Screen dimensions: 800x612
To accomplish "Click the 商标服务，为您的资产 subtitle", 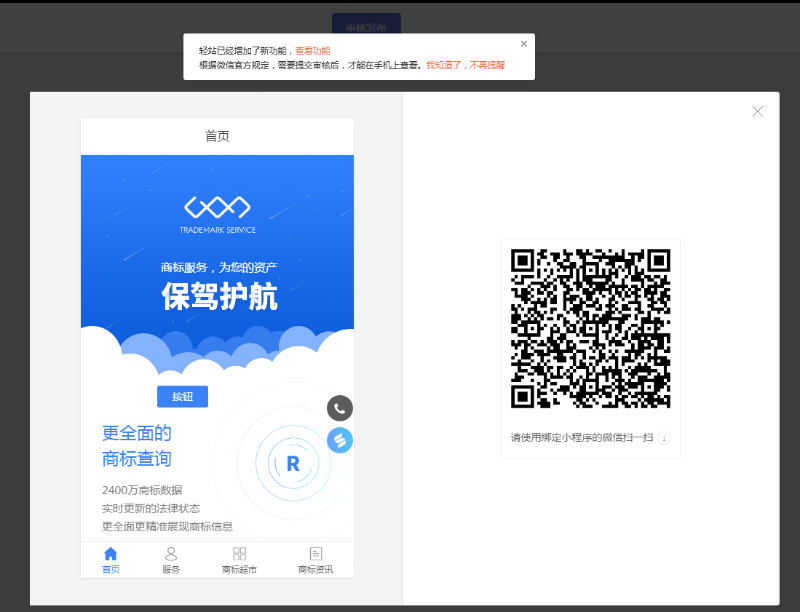I will click(x=219, y=267).
